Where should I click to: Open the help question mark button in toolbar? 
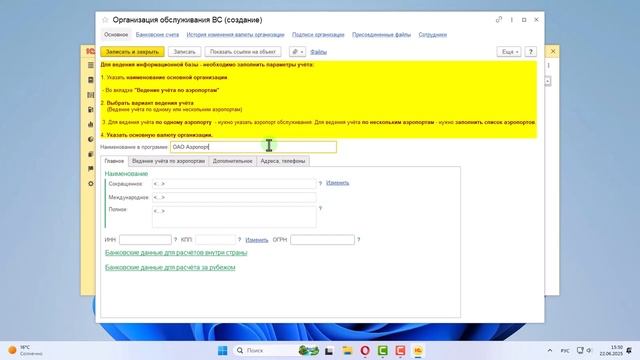tap(530, 52)
